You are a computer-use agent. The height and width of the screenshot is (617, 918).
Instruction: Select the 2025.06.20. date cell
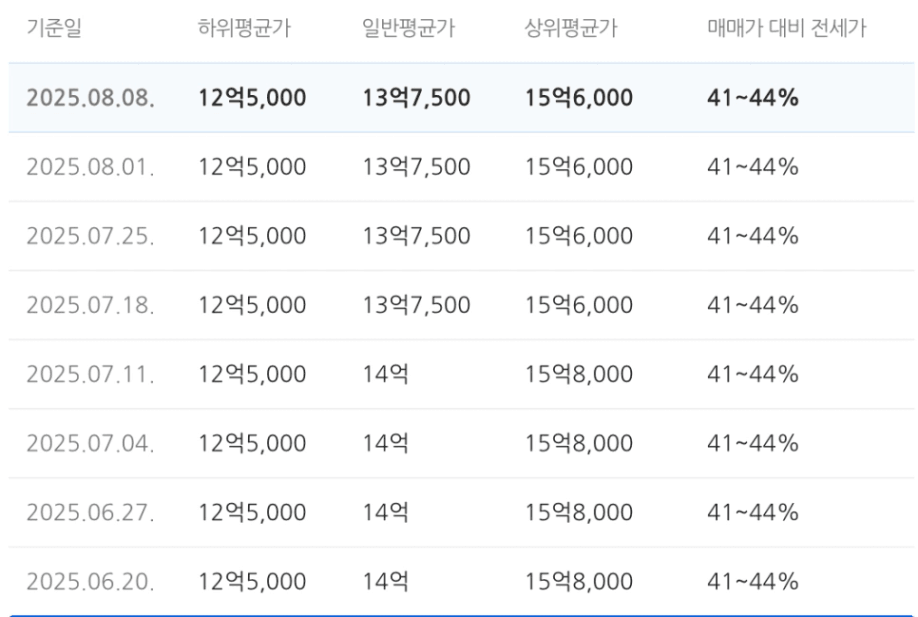(91, 581)
